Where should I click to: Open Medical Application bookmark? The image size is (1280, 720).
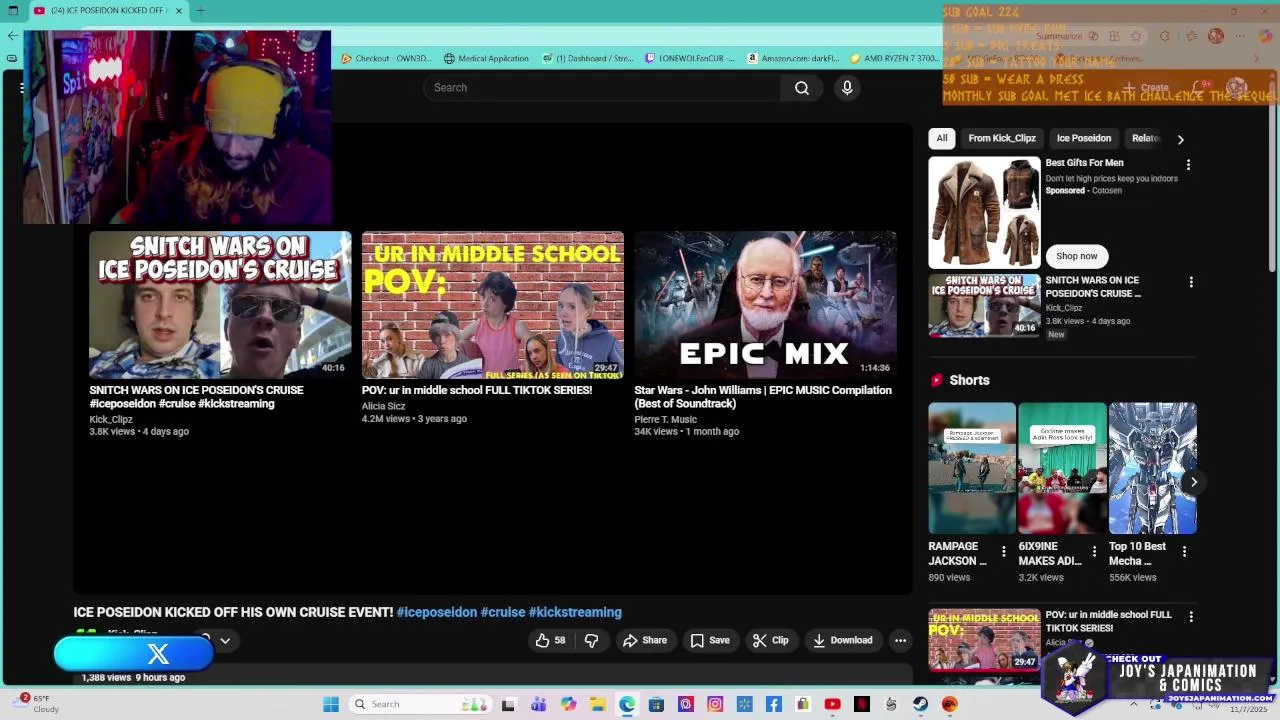coord(486,58)
